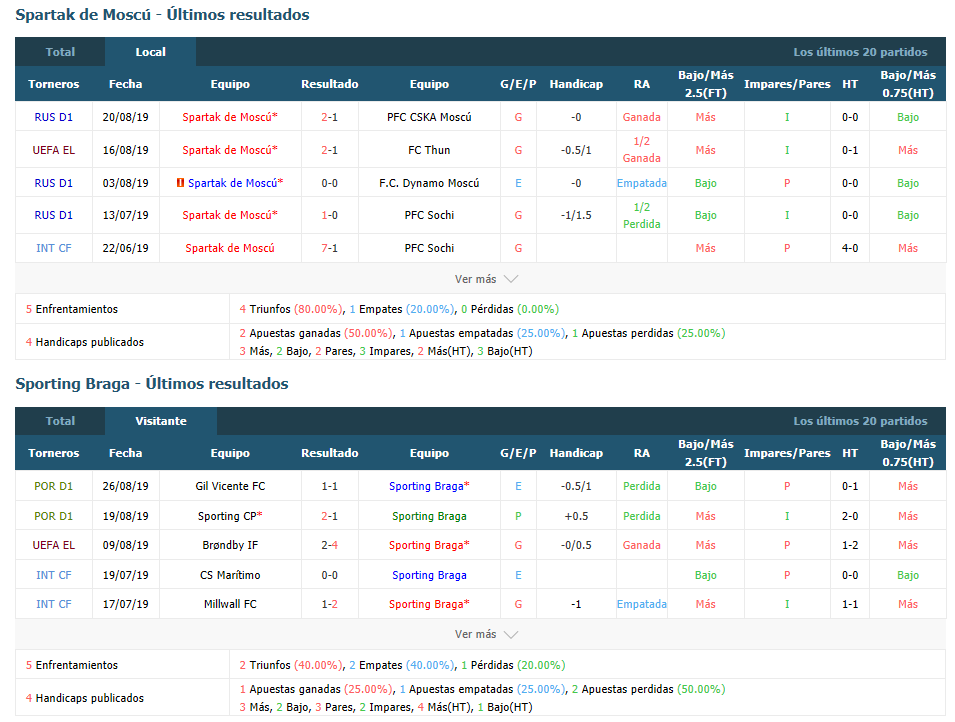Open RUS D1 link dated 03/08/19

[54, 183]
